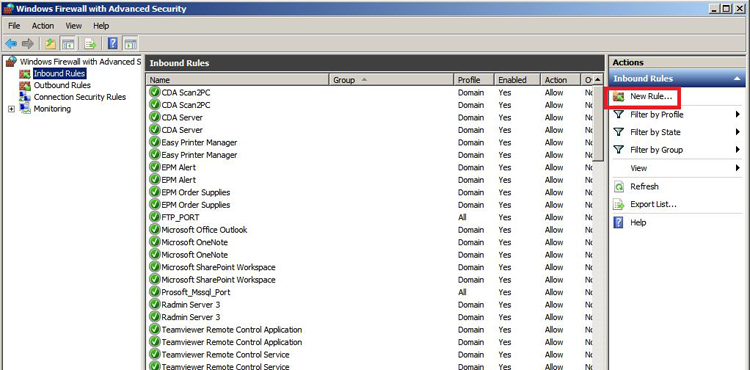Click the Filter by State funnel icon
This screenshot has height=370, width=750.
click(x=619, y=132)
